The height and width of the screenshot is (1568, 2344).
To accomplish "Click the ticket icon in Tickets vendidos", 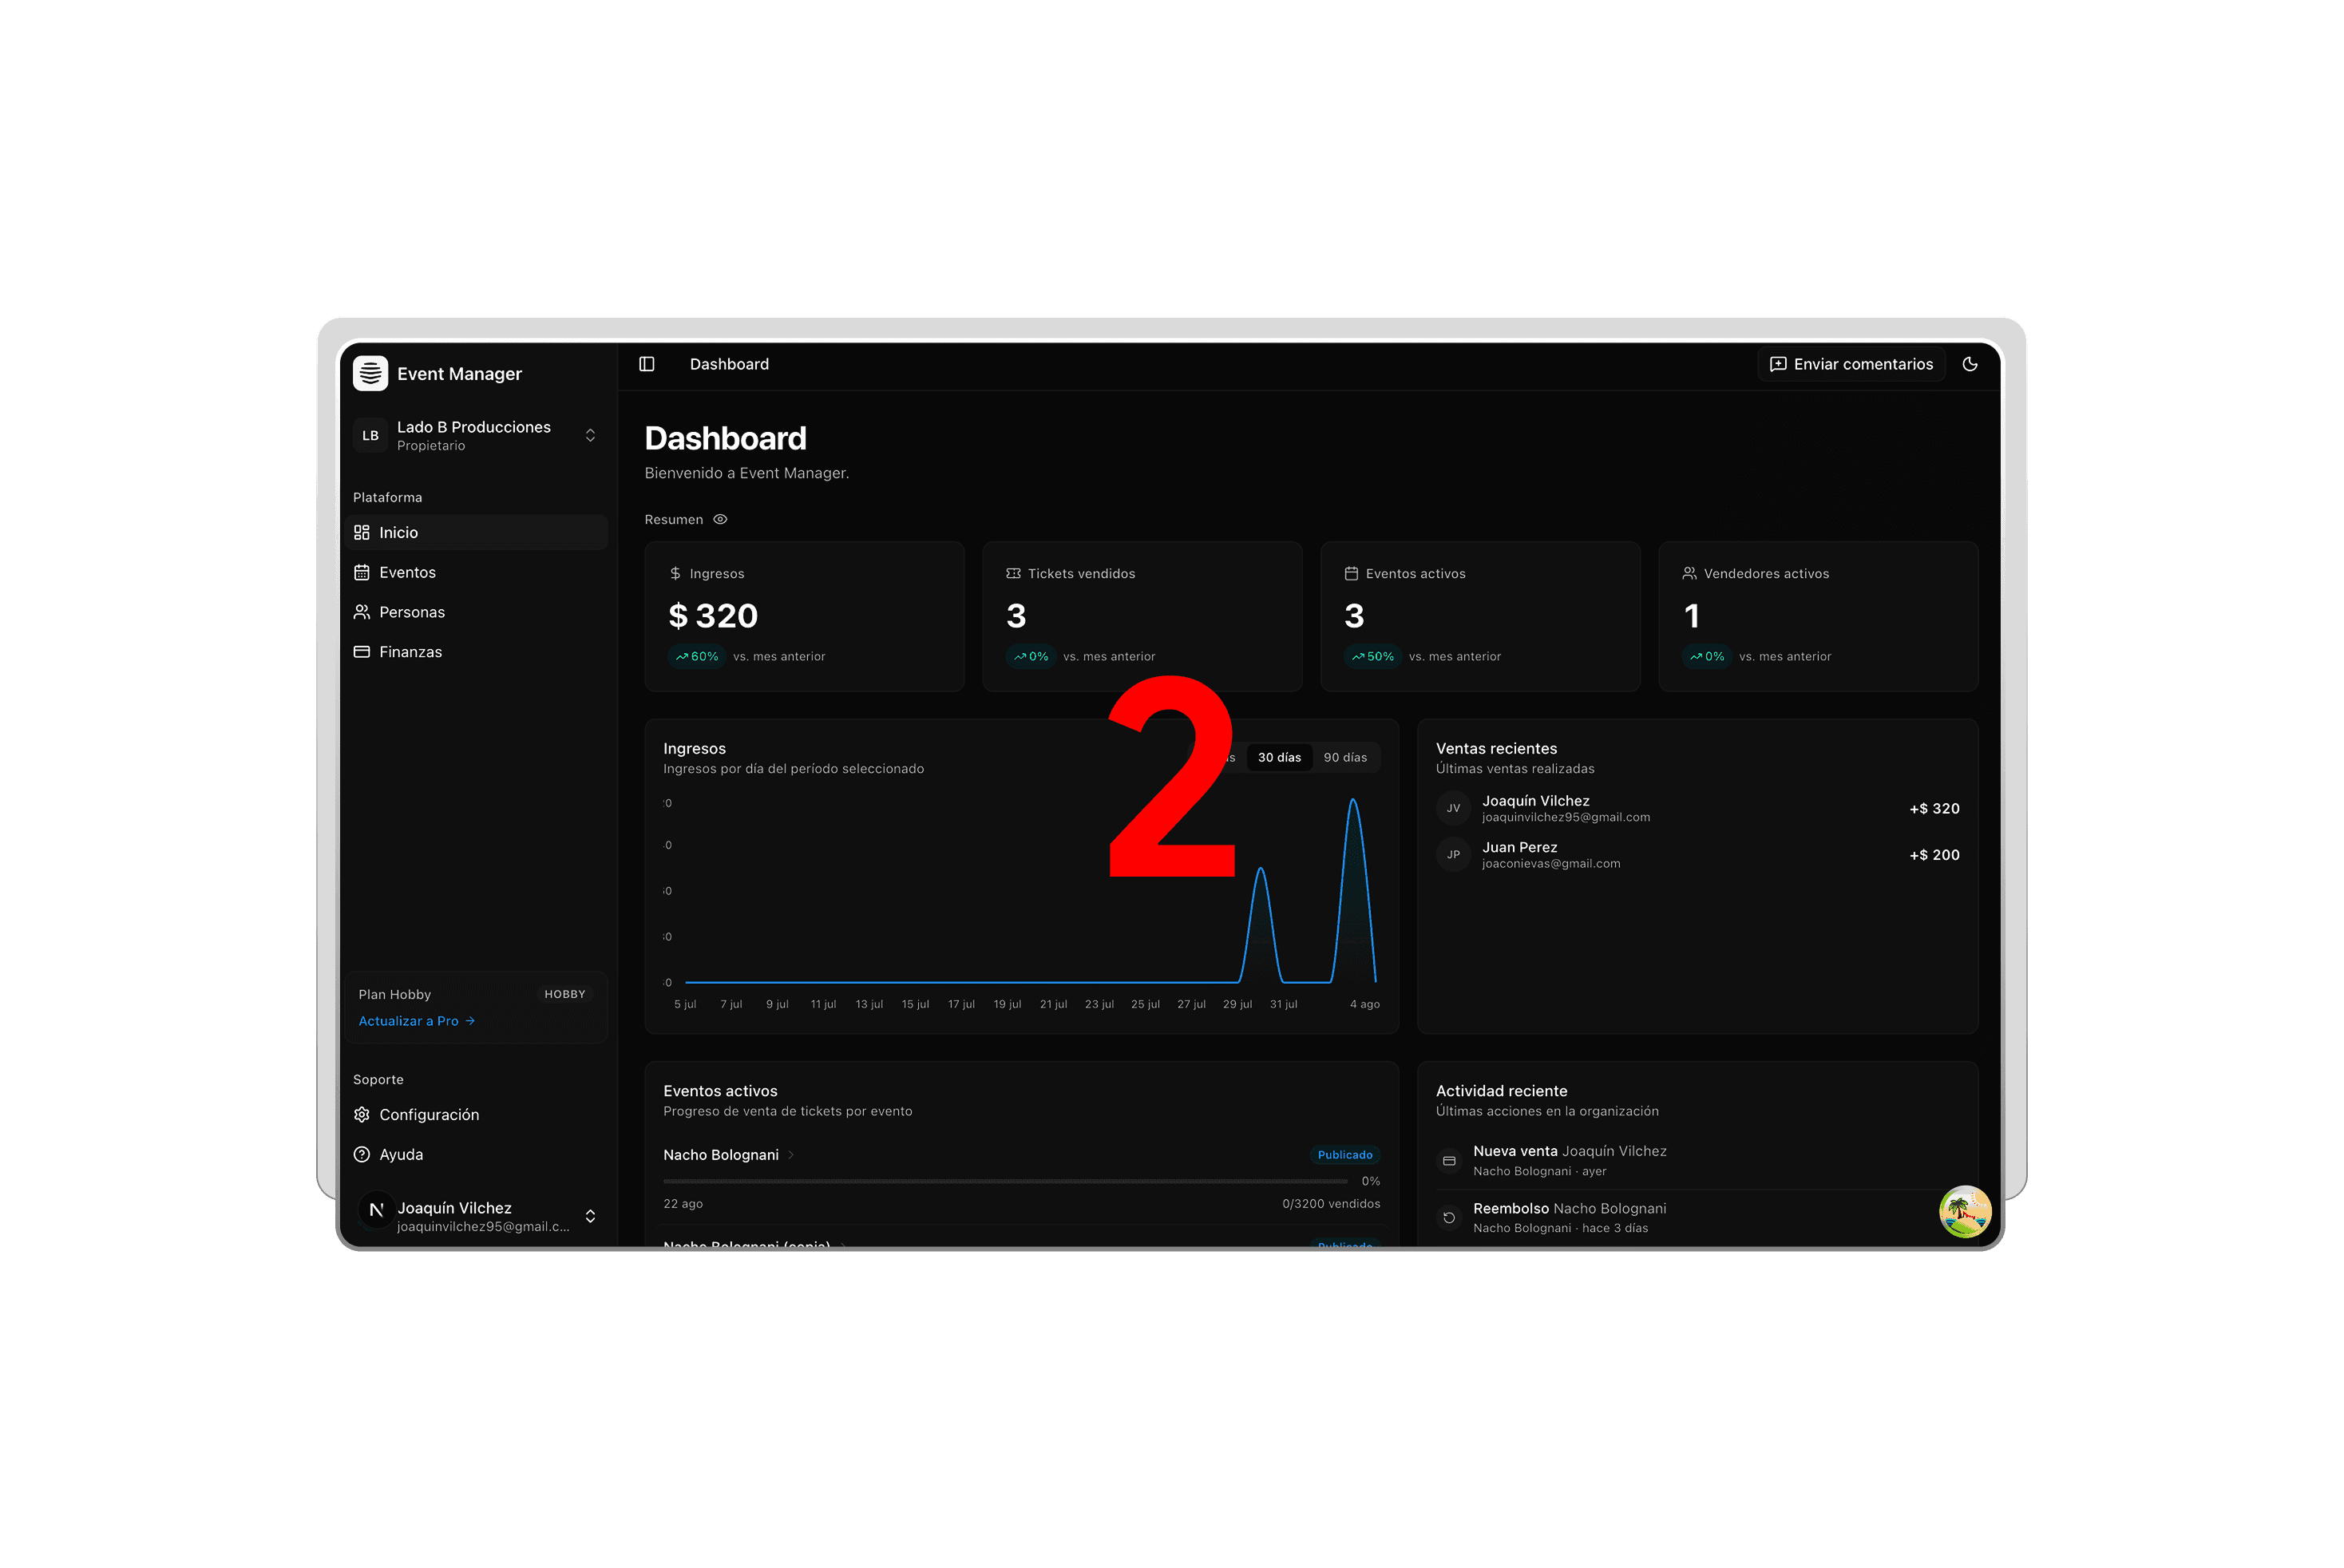I will click(x=1013, y=573).
